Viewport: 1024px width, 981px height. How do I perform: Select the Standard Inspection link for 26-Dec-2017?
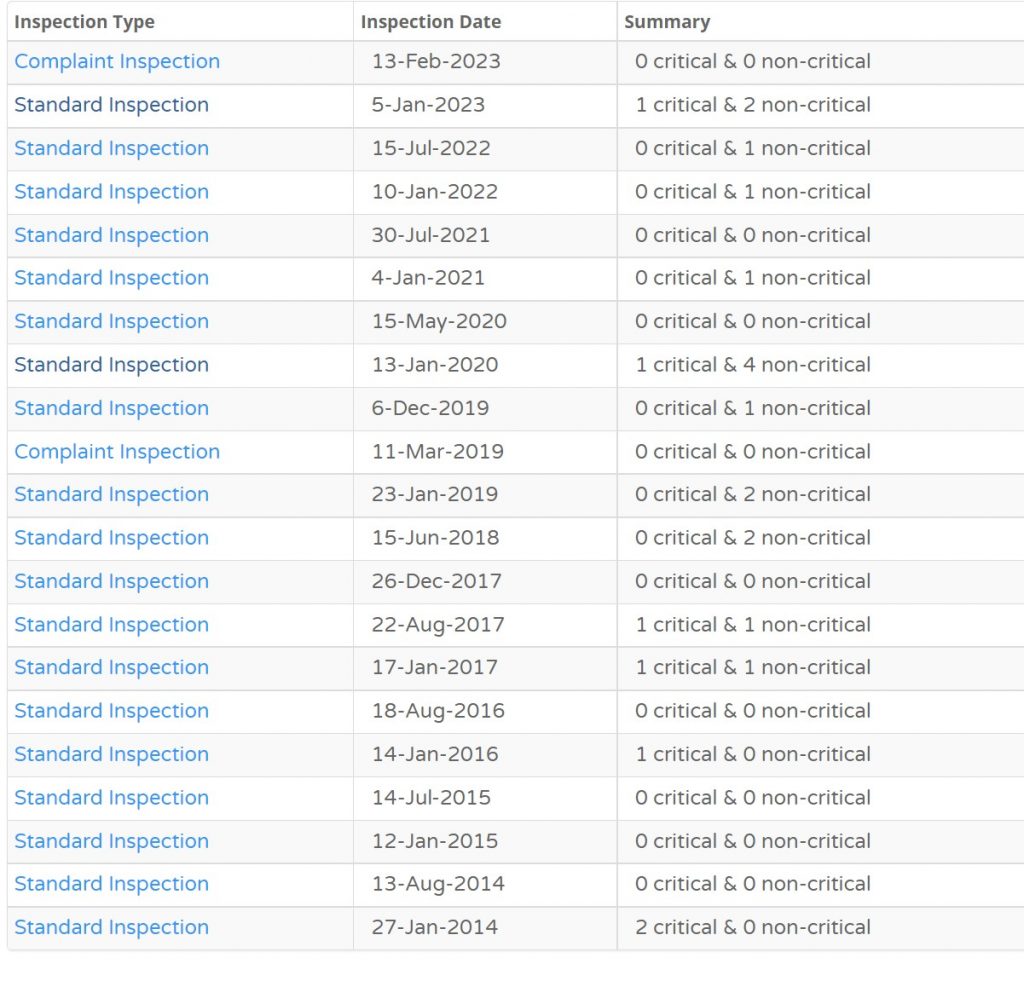coord(112,581)
